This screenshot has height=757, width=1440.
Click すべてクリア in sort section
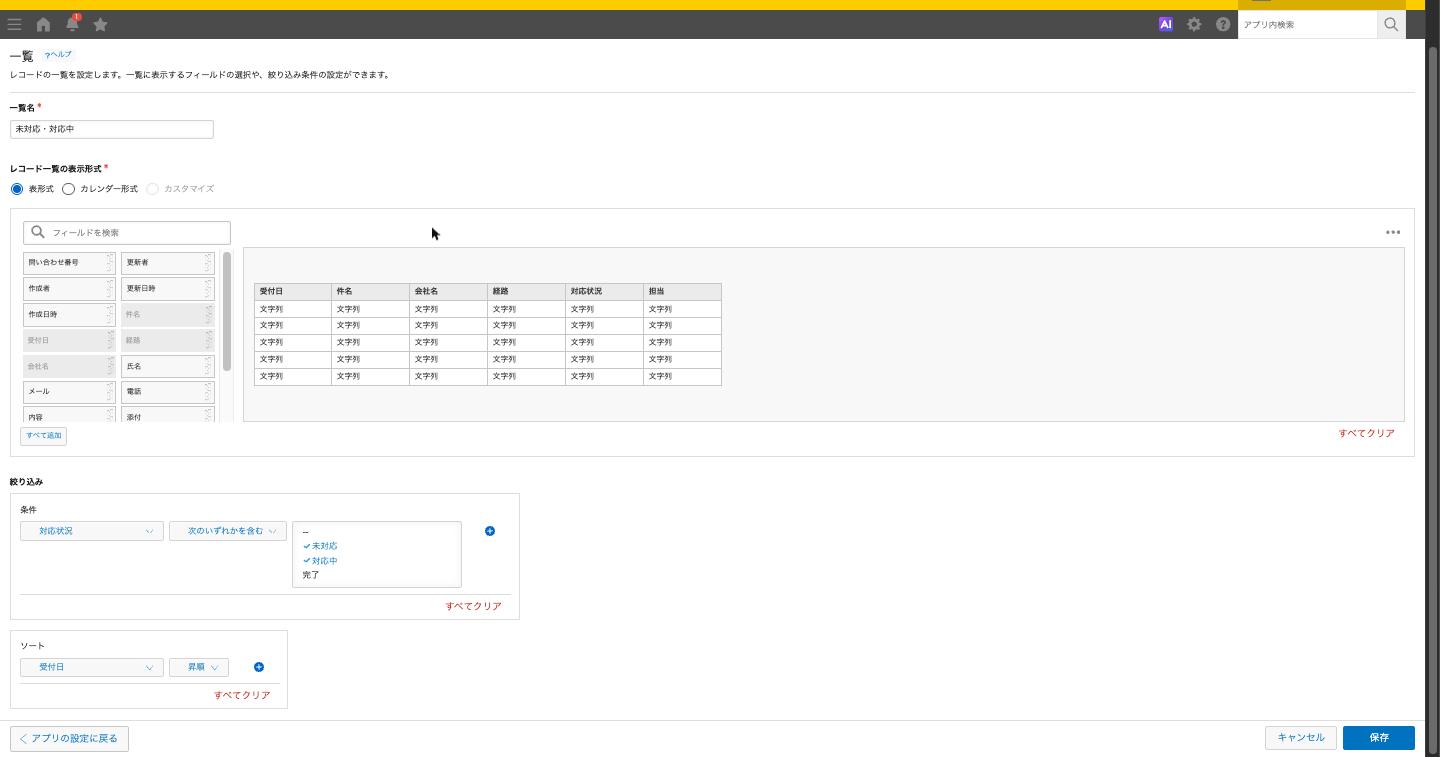[x=242, y=695]
